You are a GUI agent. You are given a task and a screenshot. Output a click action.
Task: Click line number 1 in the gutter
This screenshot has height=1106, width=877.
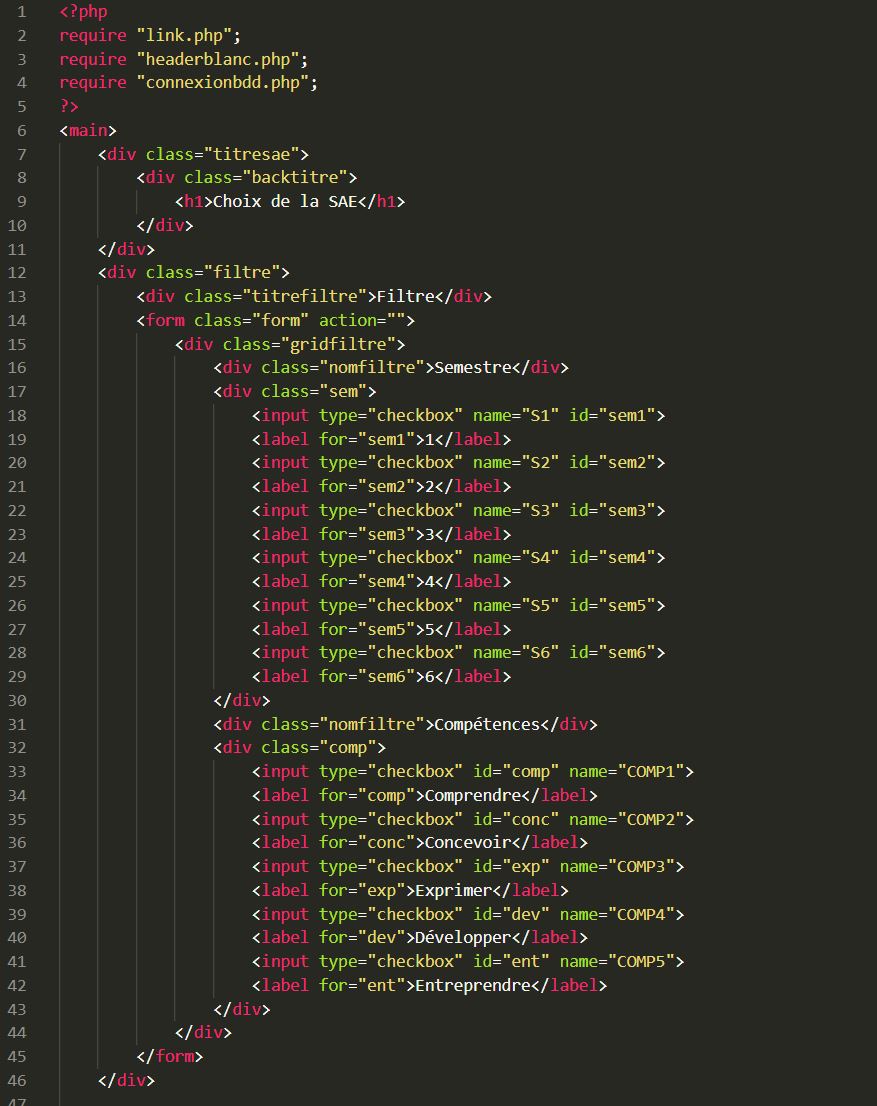click(21, 11)
